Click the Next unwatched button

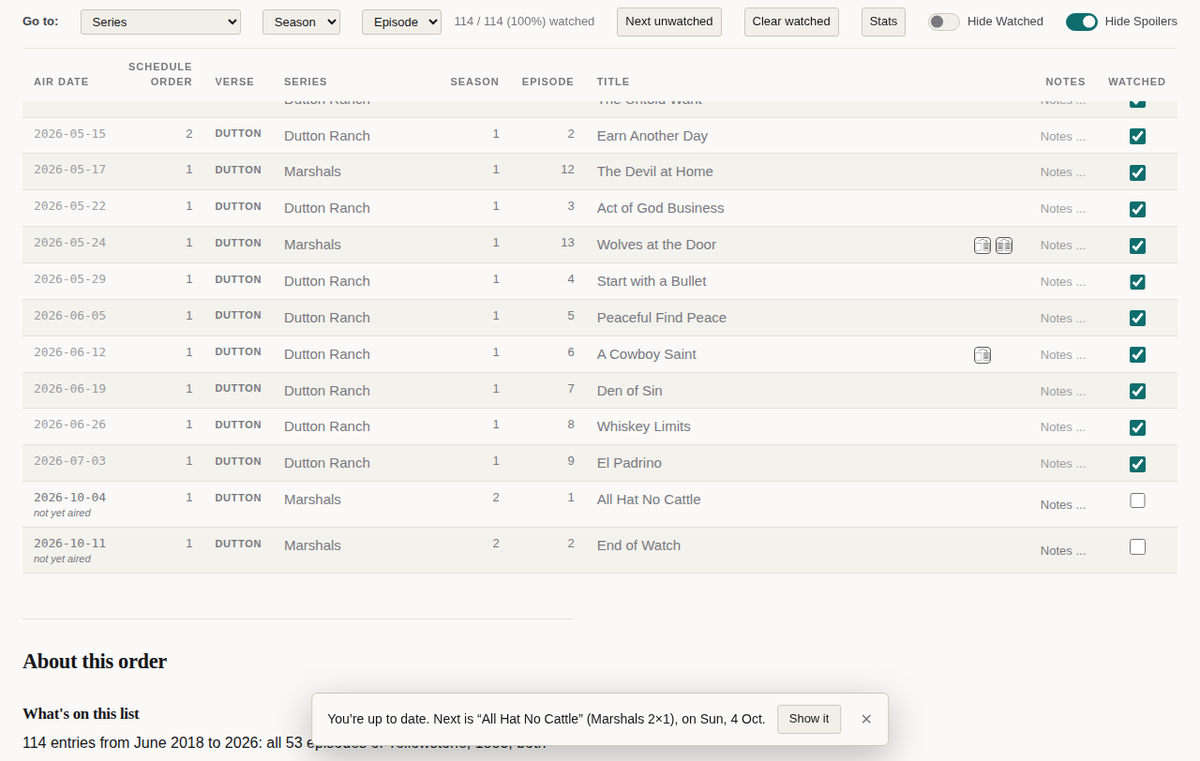669,22
